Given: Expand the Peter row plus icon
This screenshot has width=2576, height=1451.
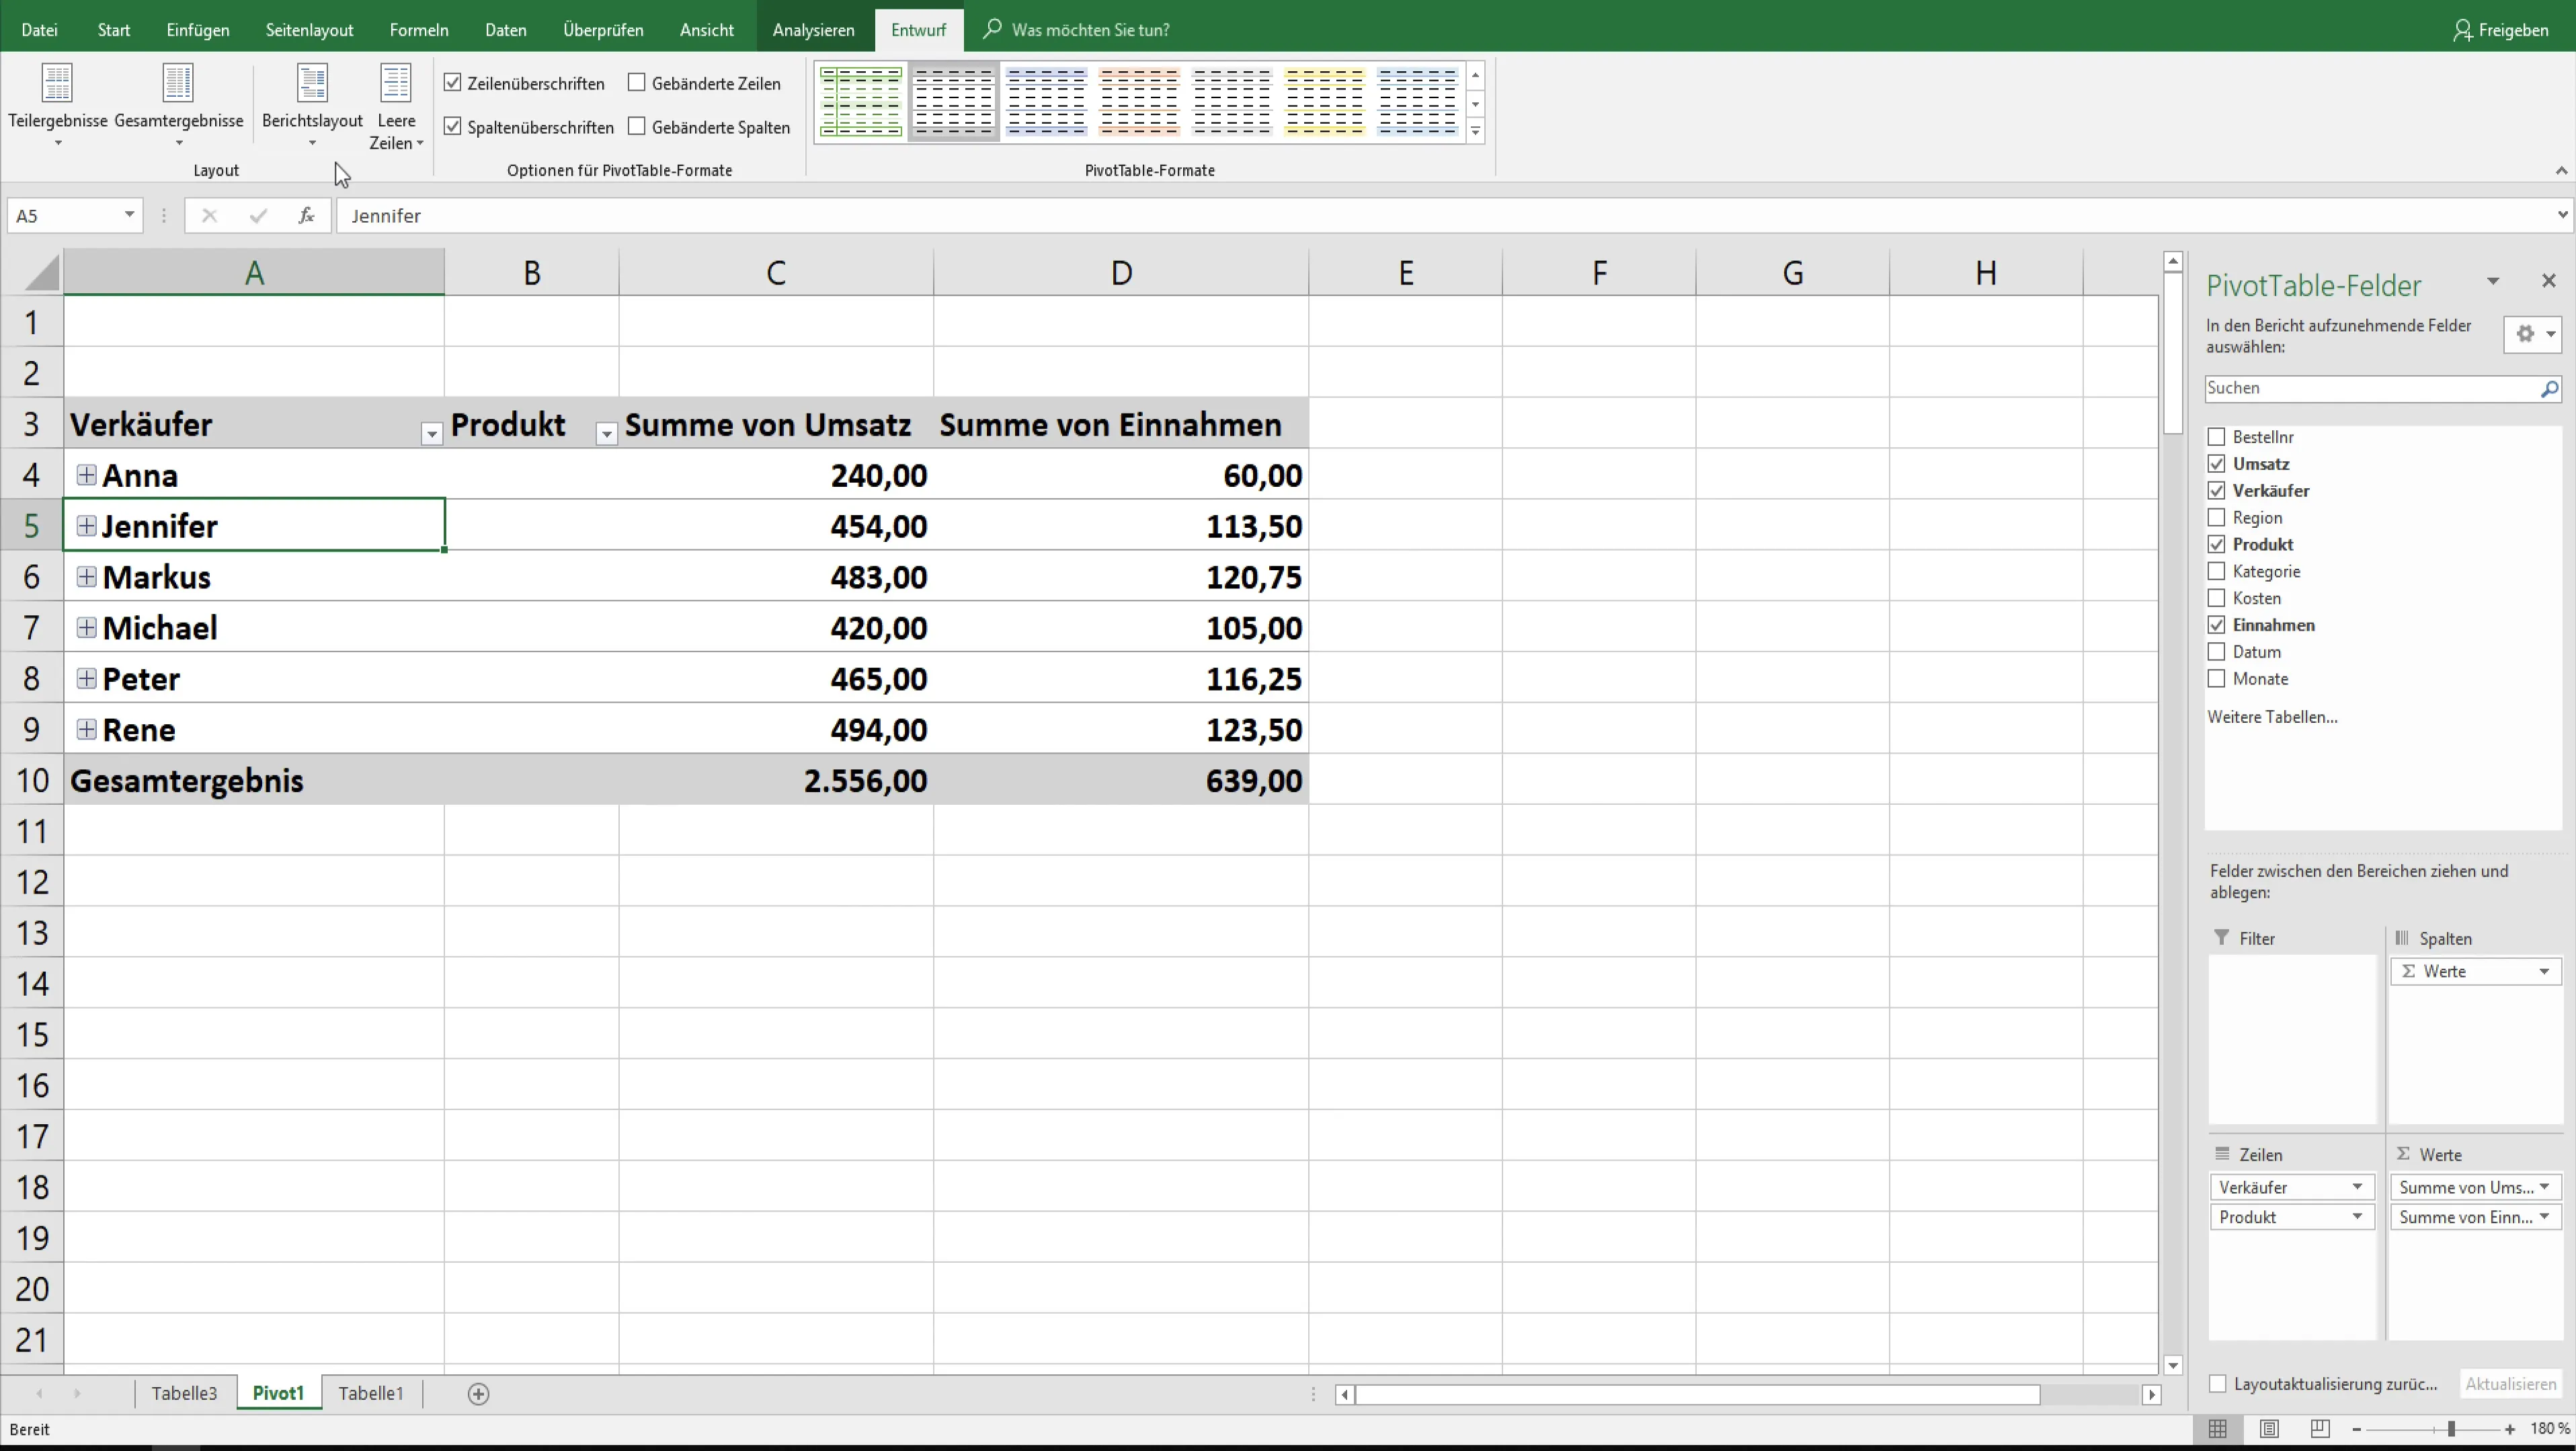Looking at the screenshot, I should 86,679.
